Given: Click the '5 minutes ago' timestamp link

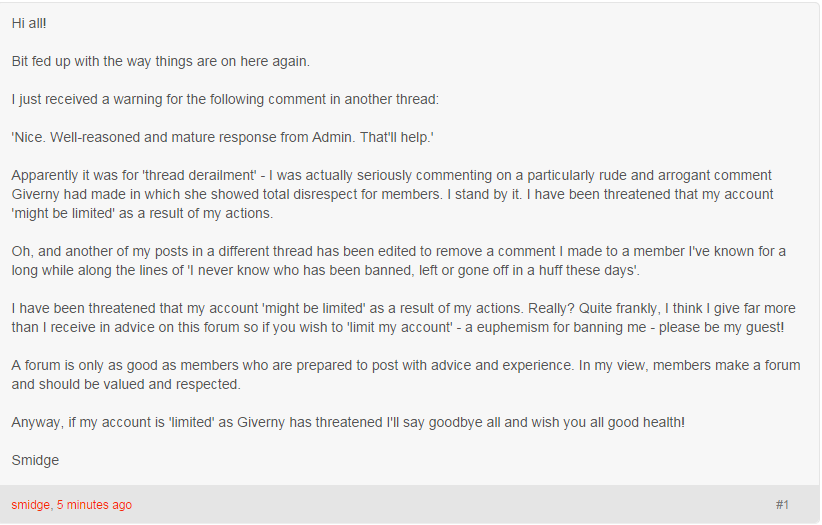Looking at the screenshot, I should click(94, 505).
